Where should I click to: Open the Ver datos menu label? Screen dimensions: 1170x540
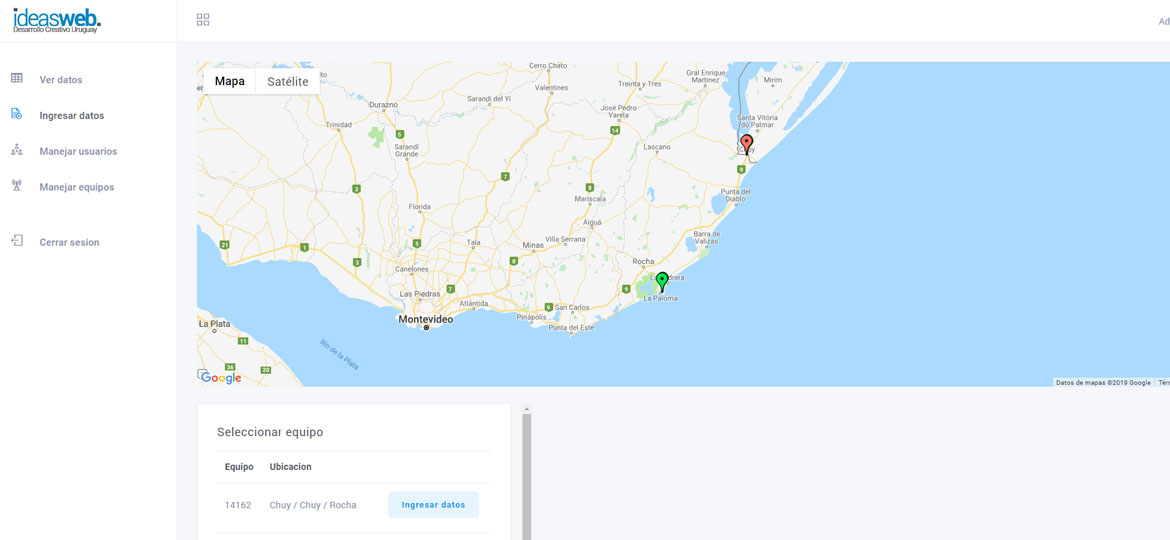point(61,80)
